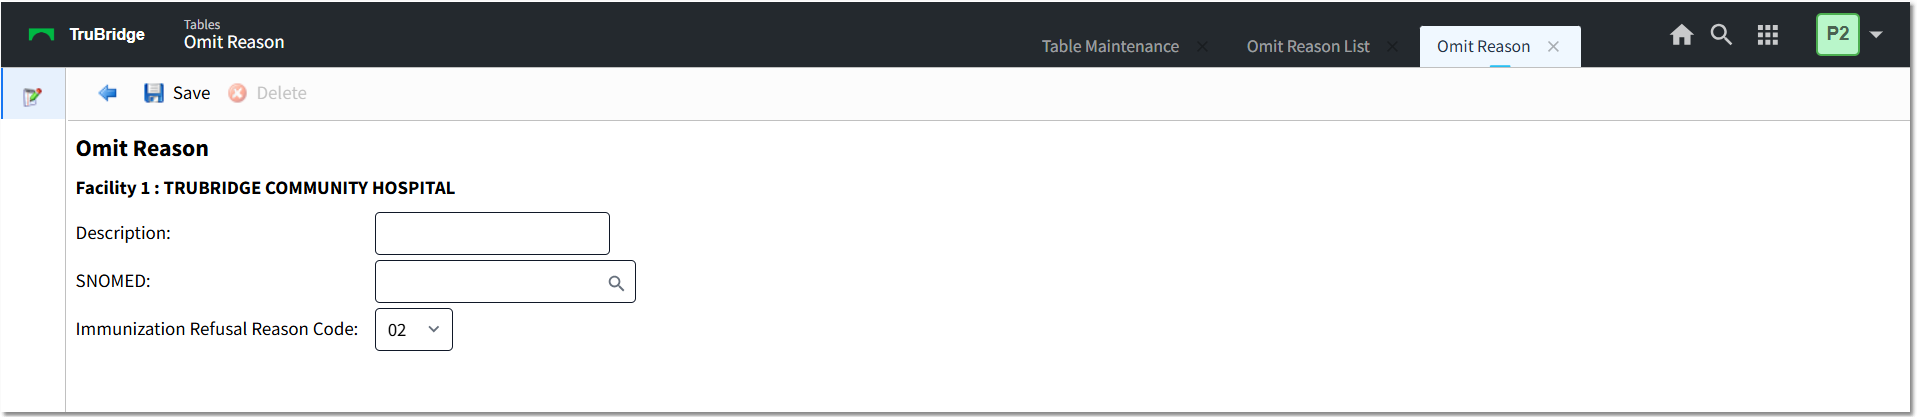
Task: Click into the SNOMED input field
Action: tap(490, 282)
